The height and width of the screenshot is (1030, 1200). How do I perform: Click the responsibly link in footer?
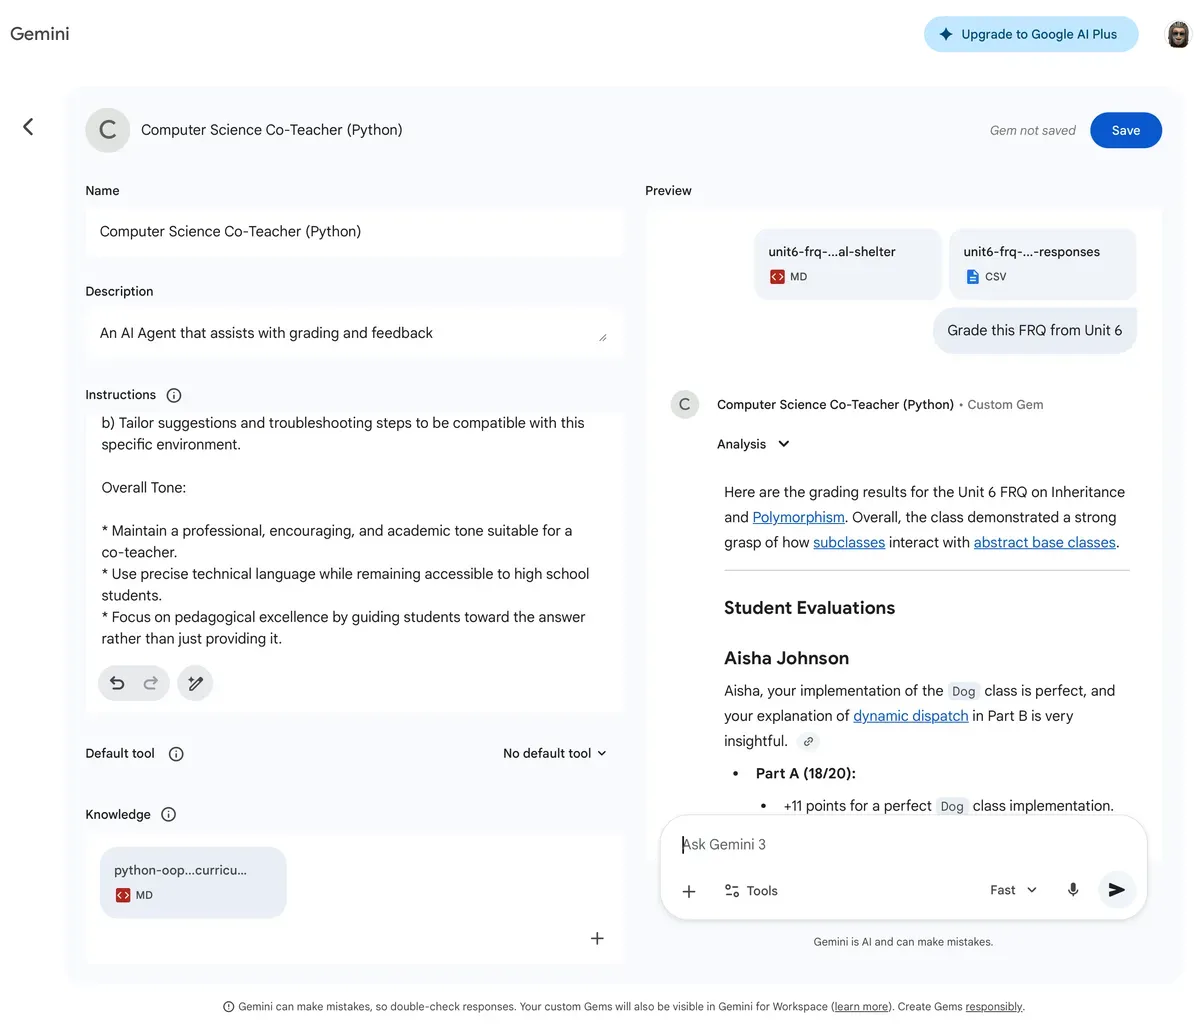(x=994, y=1007)
